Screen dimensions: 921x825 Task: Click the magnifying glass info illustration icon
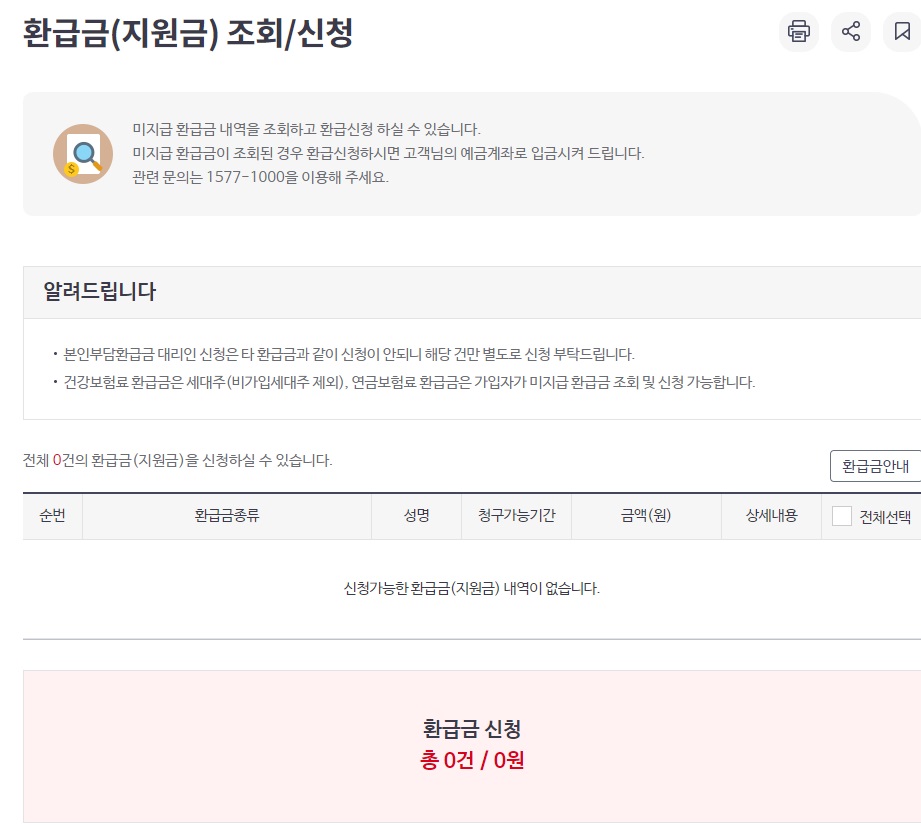[82, 152]
